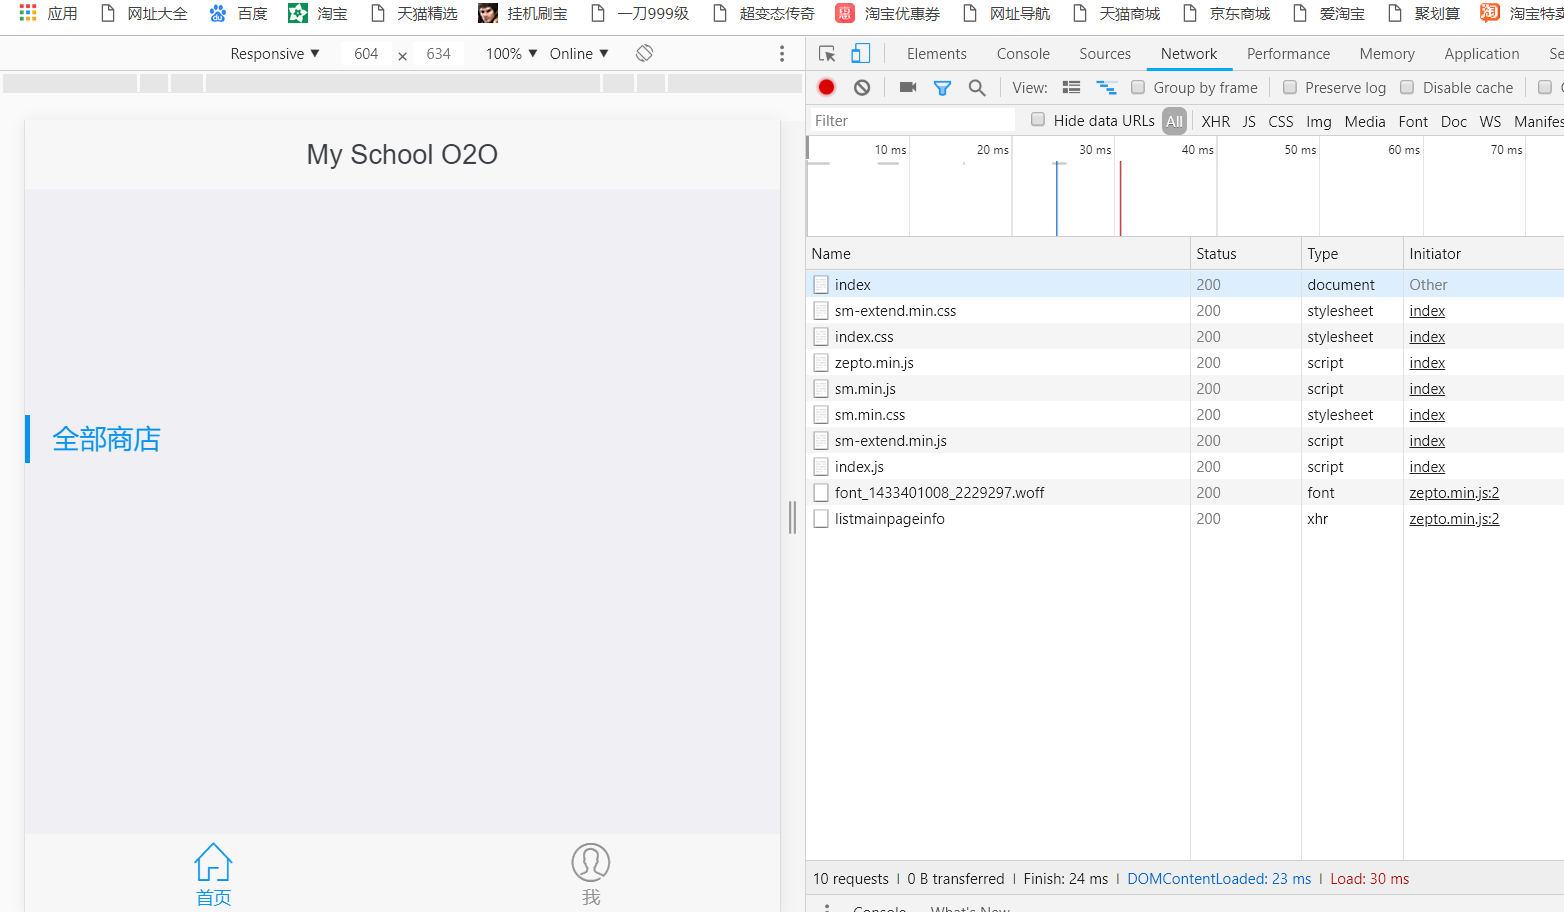Select the All filter button
Image resolution: width=1564 pixels, height=912 pixels.
1175,121
